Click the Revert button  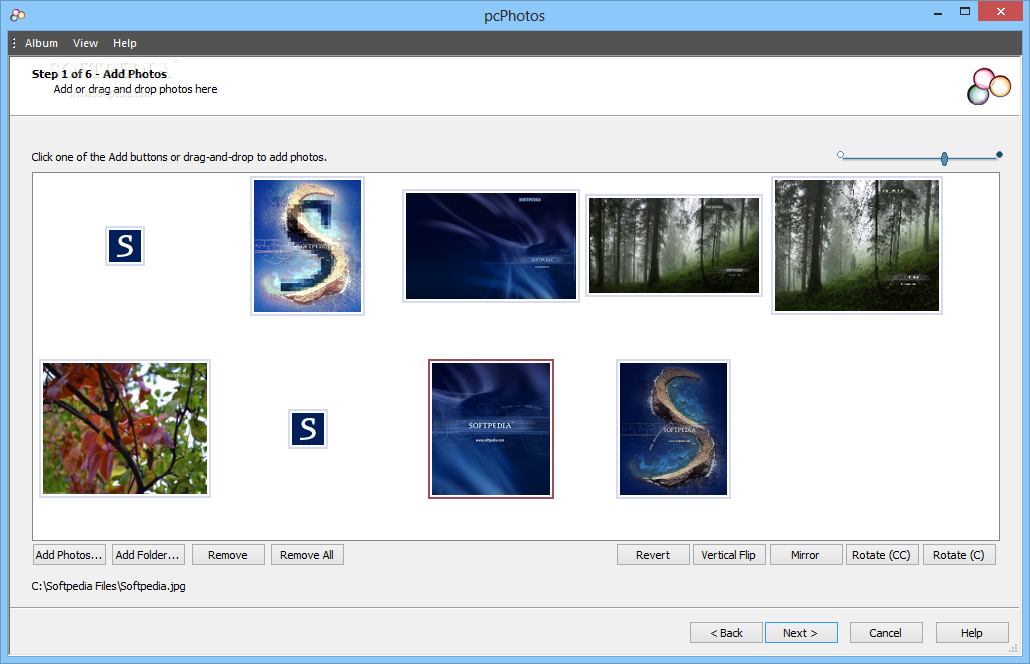click(x=653, y=555)
